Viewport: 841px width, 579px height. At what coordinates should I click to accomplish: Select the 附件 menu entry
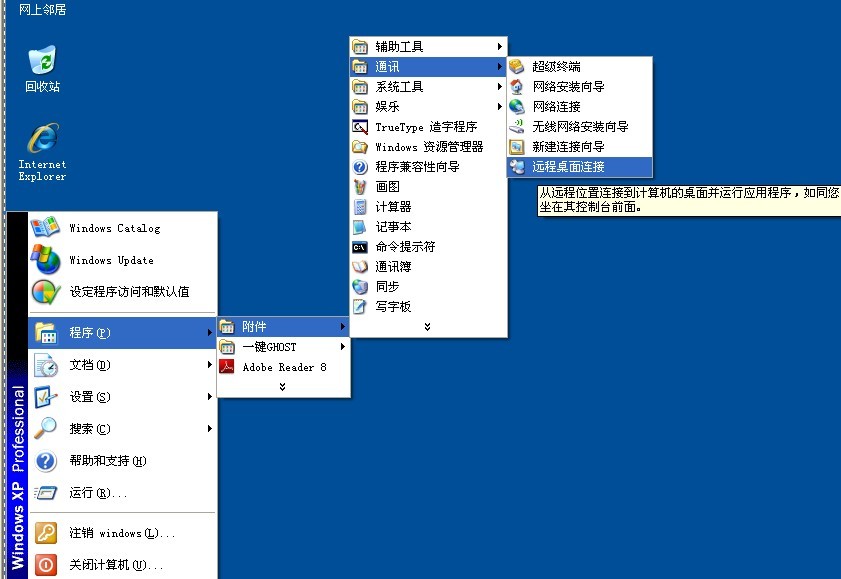(x=283, y=326)
